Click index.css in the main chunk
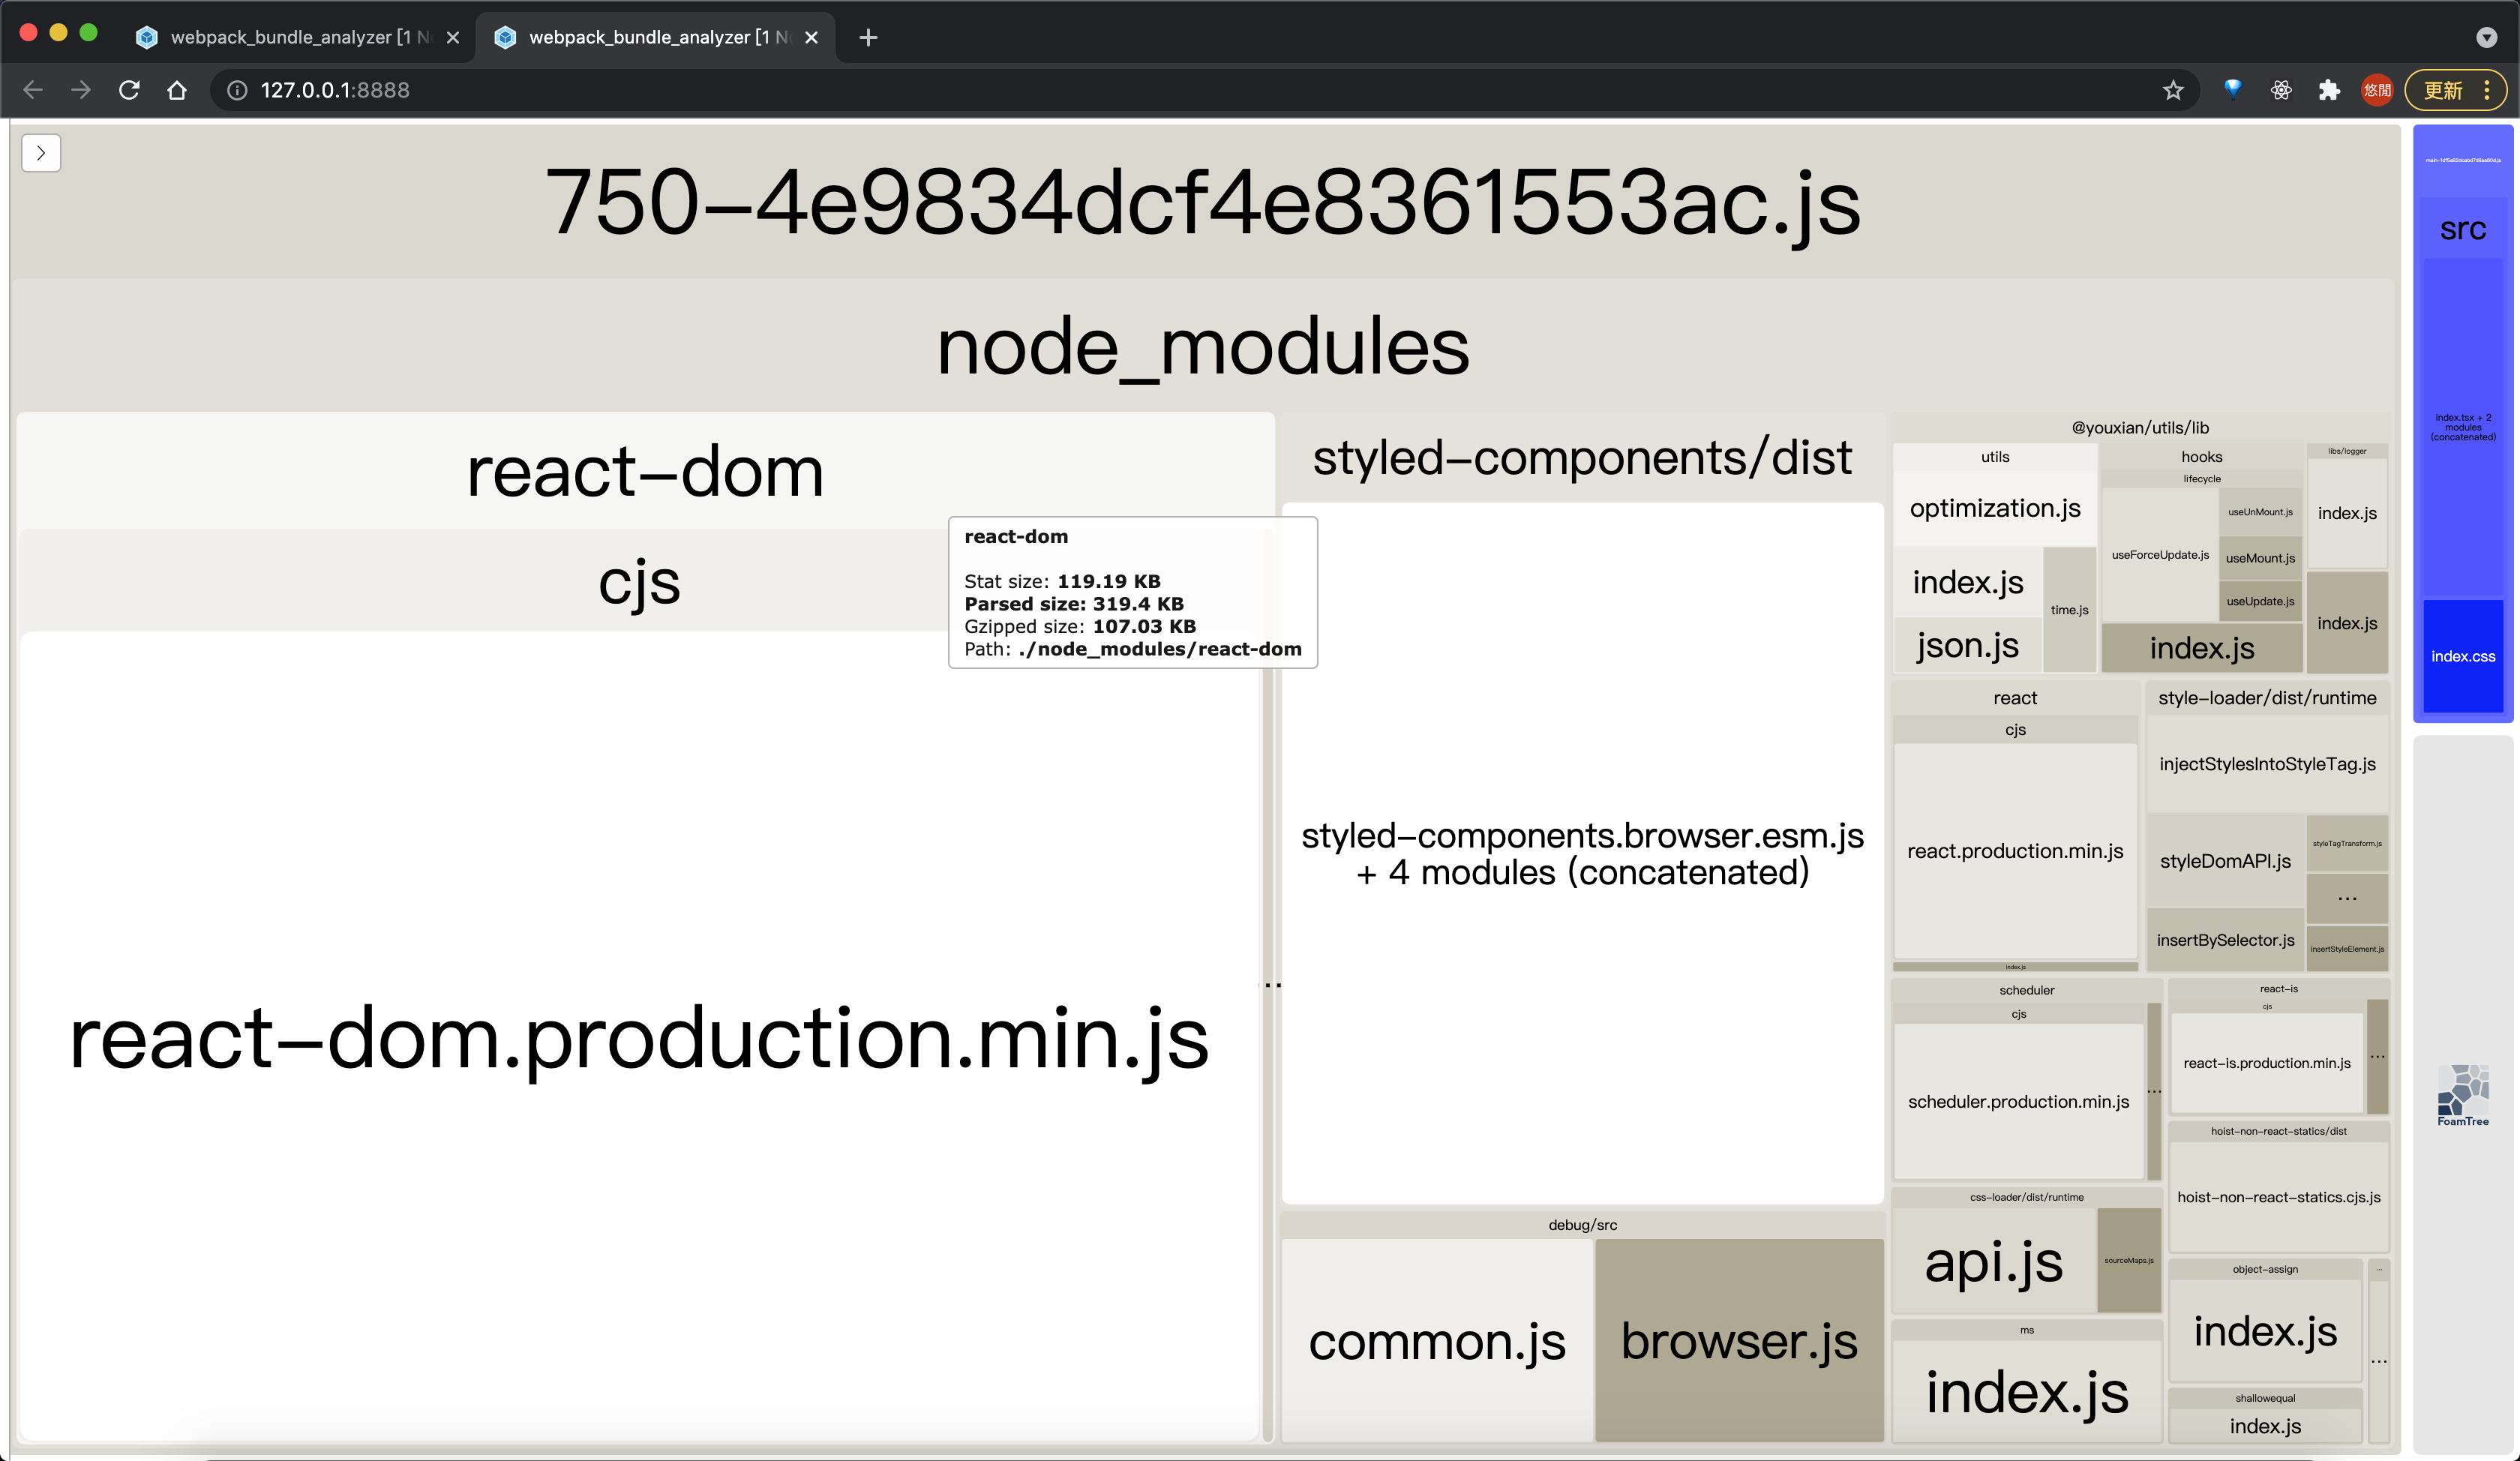Viewport: 2520px width, 1461px height. [x=2463, y=656]
